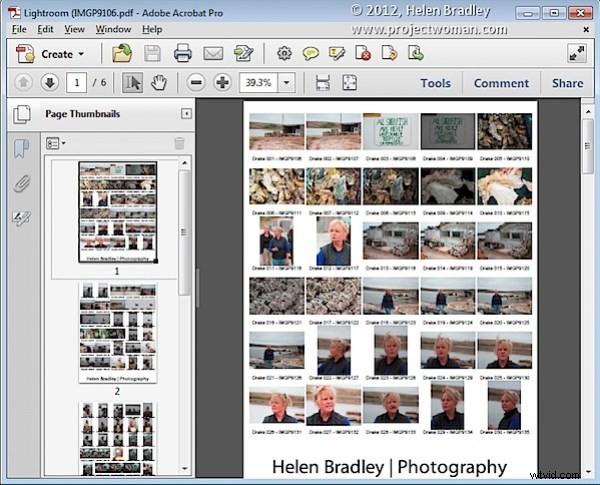Click thumbnails panel scrollbar thumb
Screen dimensions: 600x485
coord(184,232)
